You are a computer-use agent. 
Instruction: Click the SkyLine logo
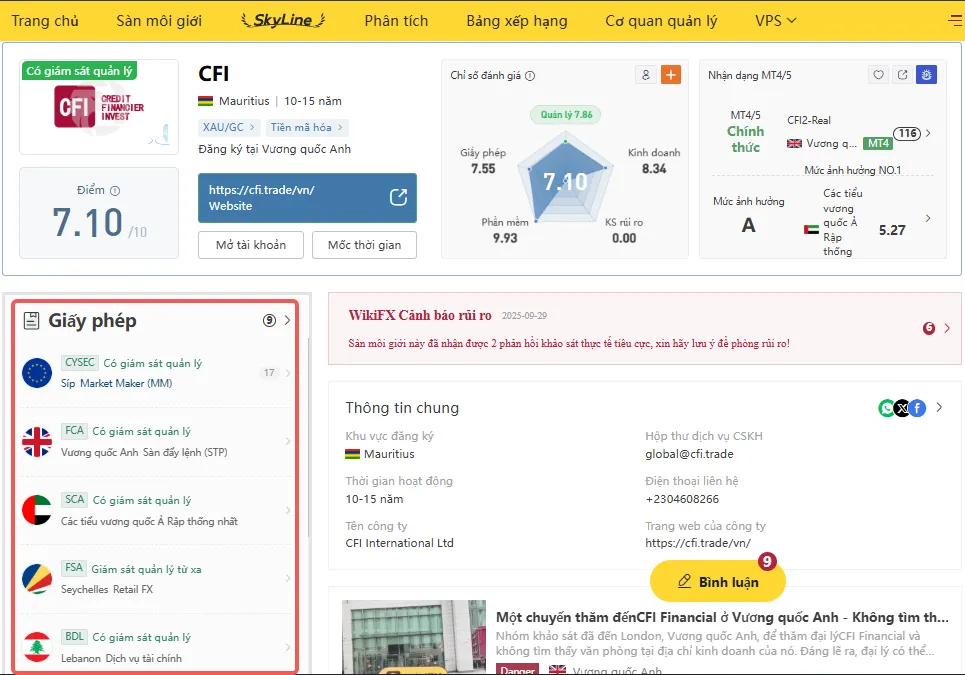point(283,20)
